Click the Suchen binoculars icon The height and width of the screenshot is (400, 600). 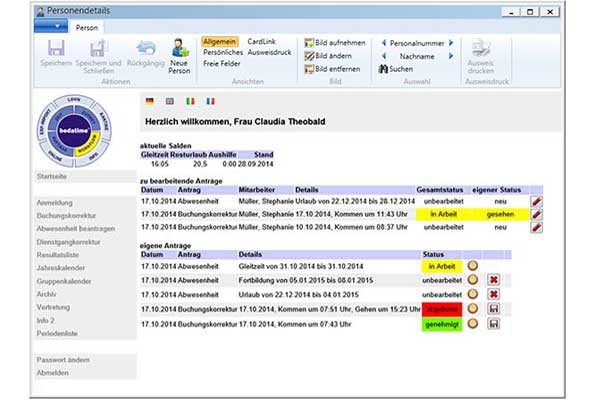click(x=383, y=70)
